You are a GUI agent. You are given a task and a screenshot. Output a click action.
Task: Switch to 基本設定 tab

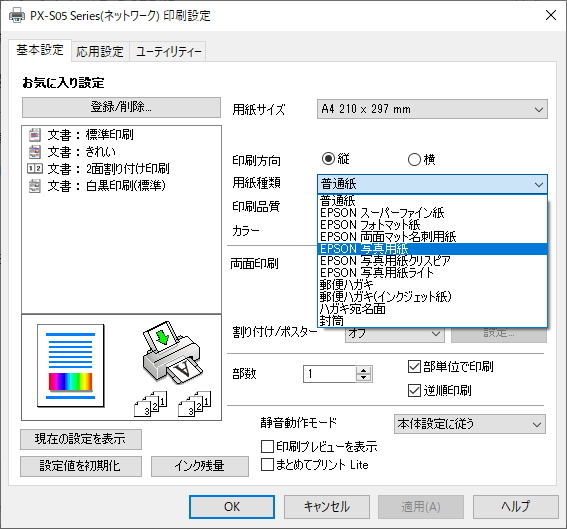coord(40,50)
